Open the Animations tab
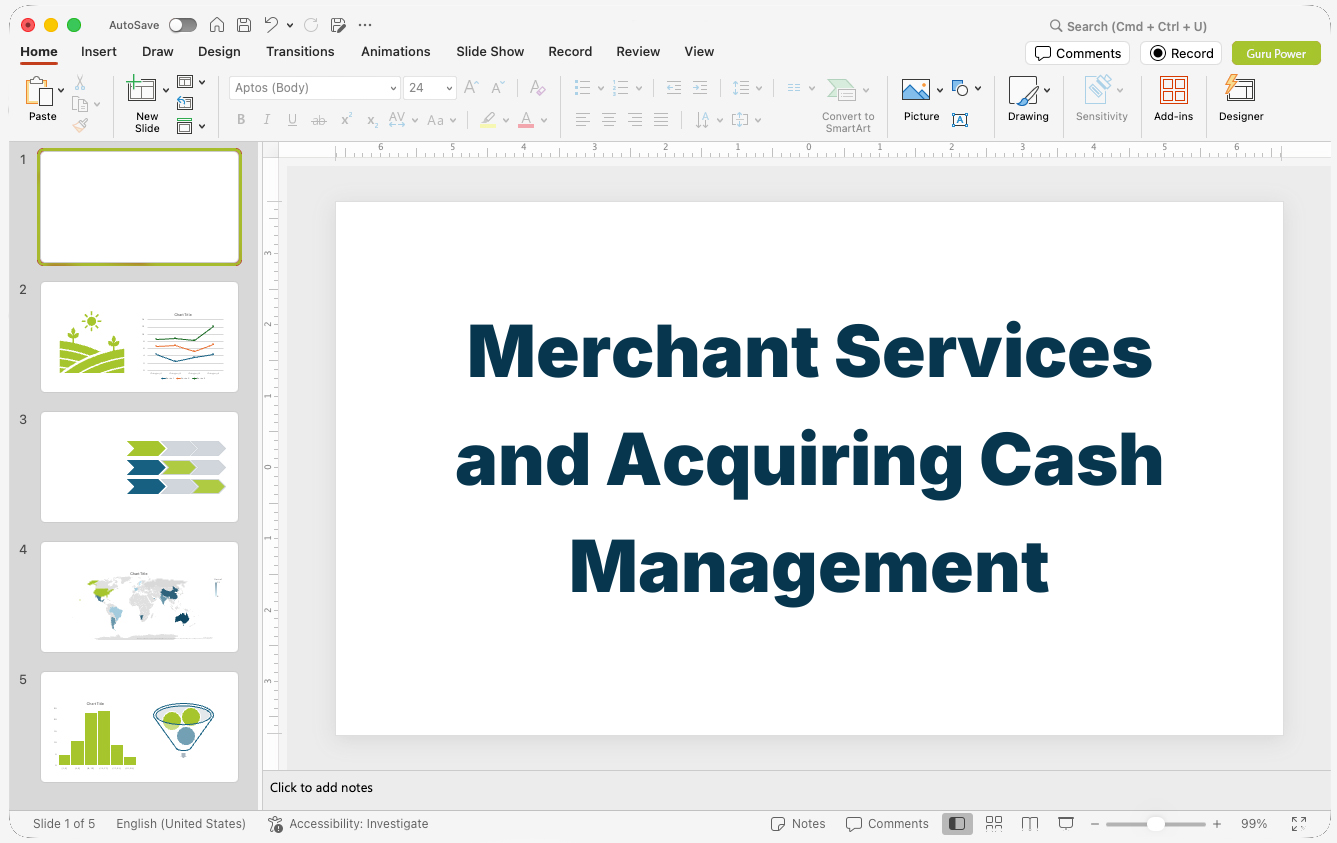Image resolution: width=1337 pixels, height=843 pixels. [396, 52]
